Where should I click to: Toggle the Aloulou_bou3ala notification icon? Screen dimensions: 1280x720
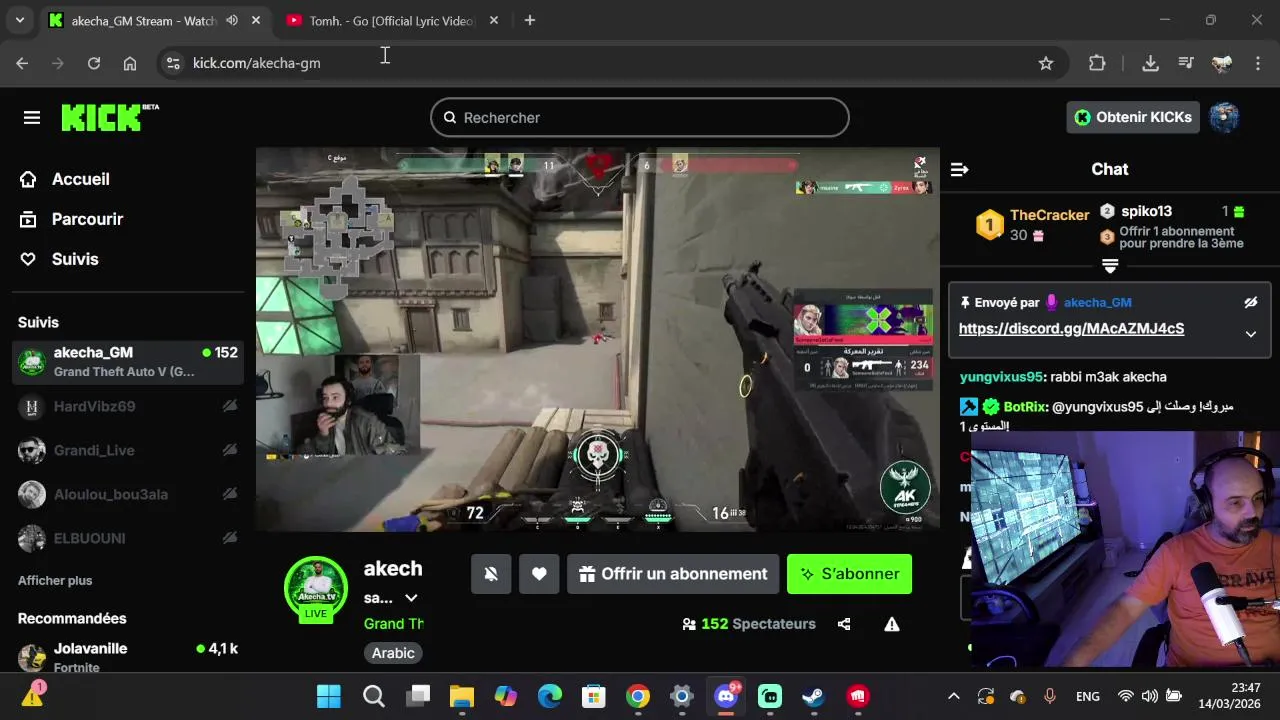coord(230,494)
